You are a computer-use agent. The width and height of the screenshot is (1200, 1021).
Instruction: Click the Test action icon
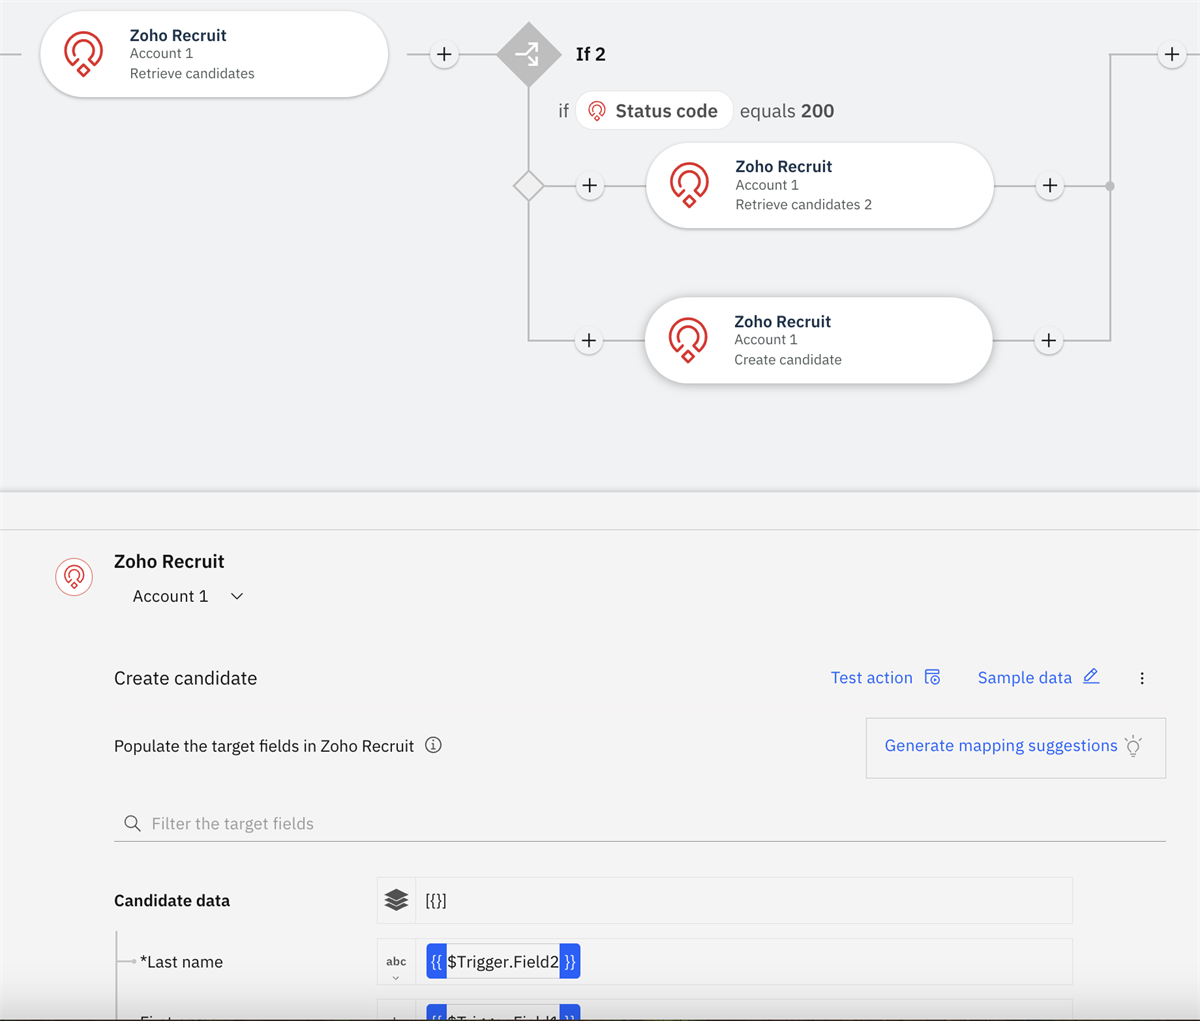tap(932, 677)
